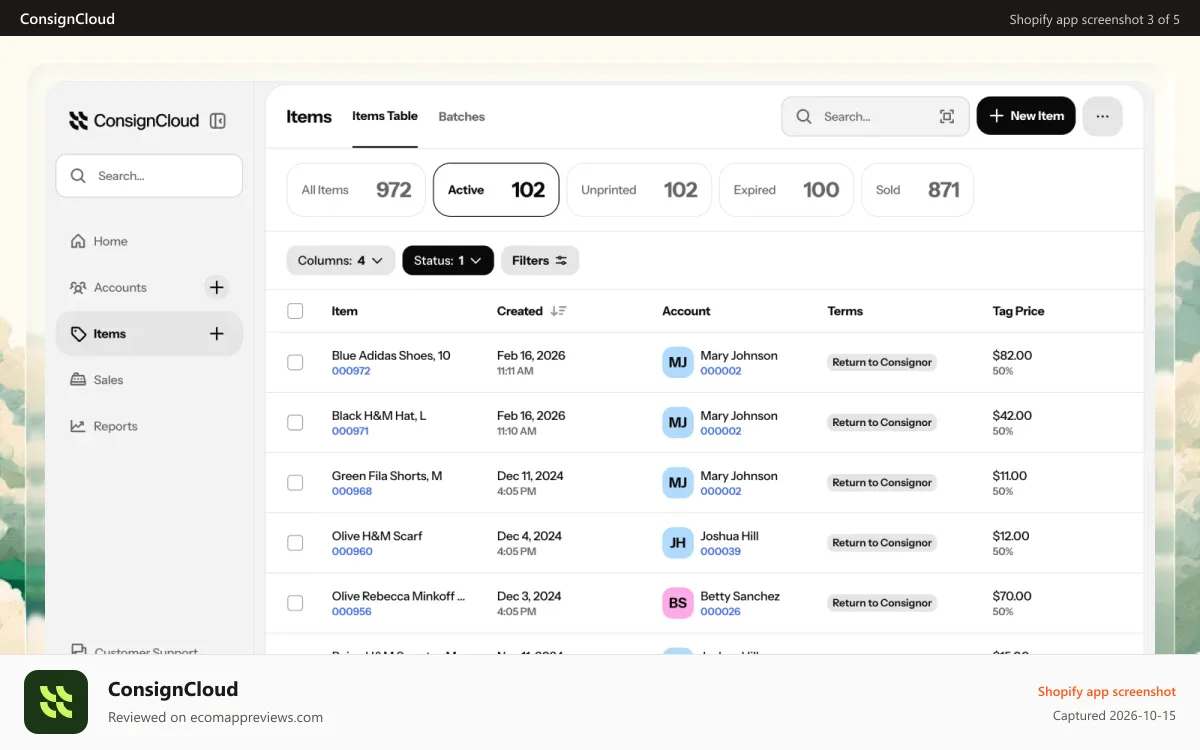Viewport: 1200px width, 750px height.
Task: Open item link 000972
Action: click(x=351, y=371)
